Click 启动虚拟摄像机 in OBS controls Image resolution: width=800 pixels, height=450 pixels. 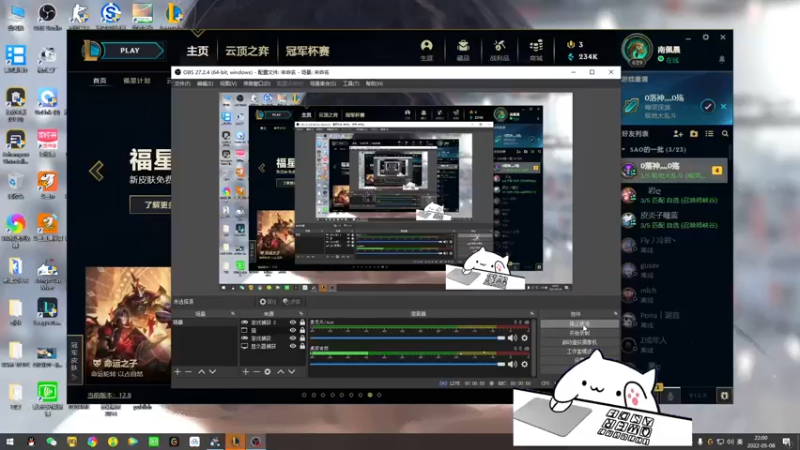coord(579,342)
